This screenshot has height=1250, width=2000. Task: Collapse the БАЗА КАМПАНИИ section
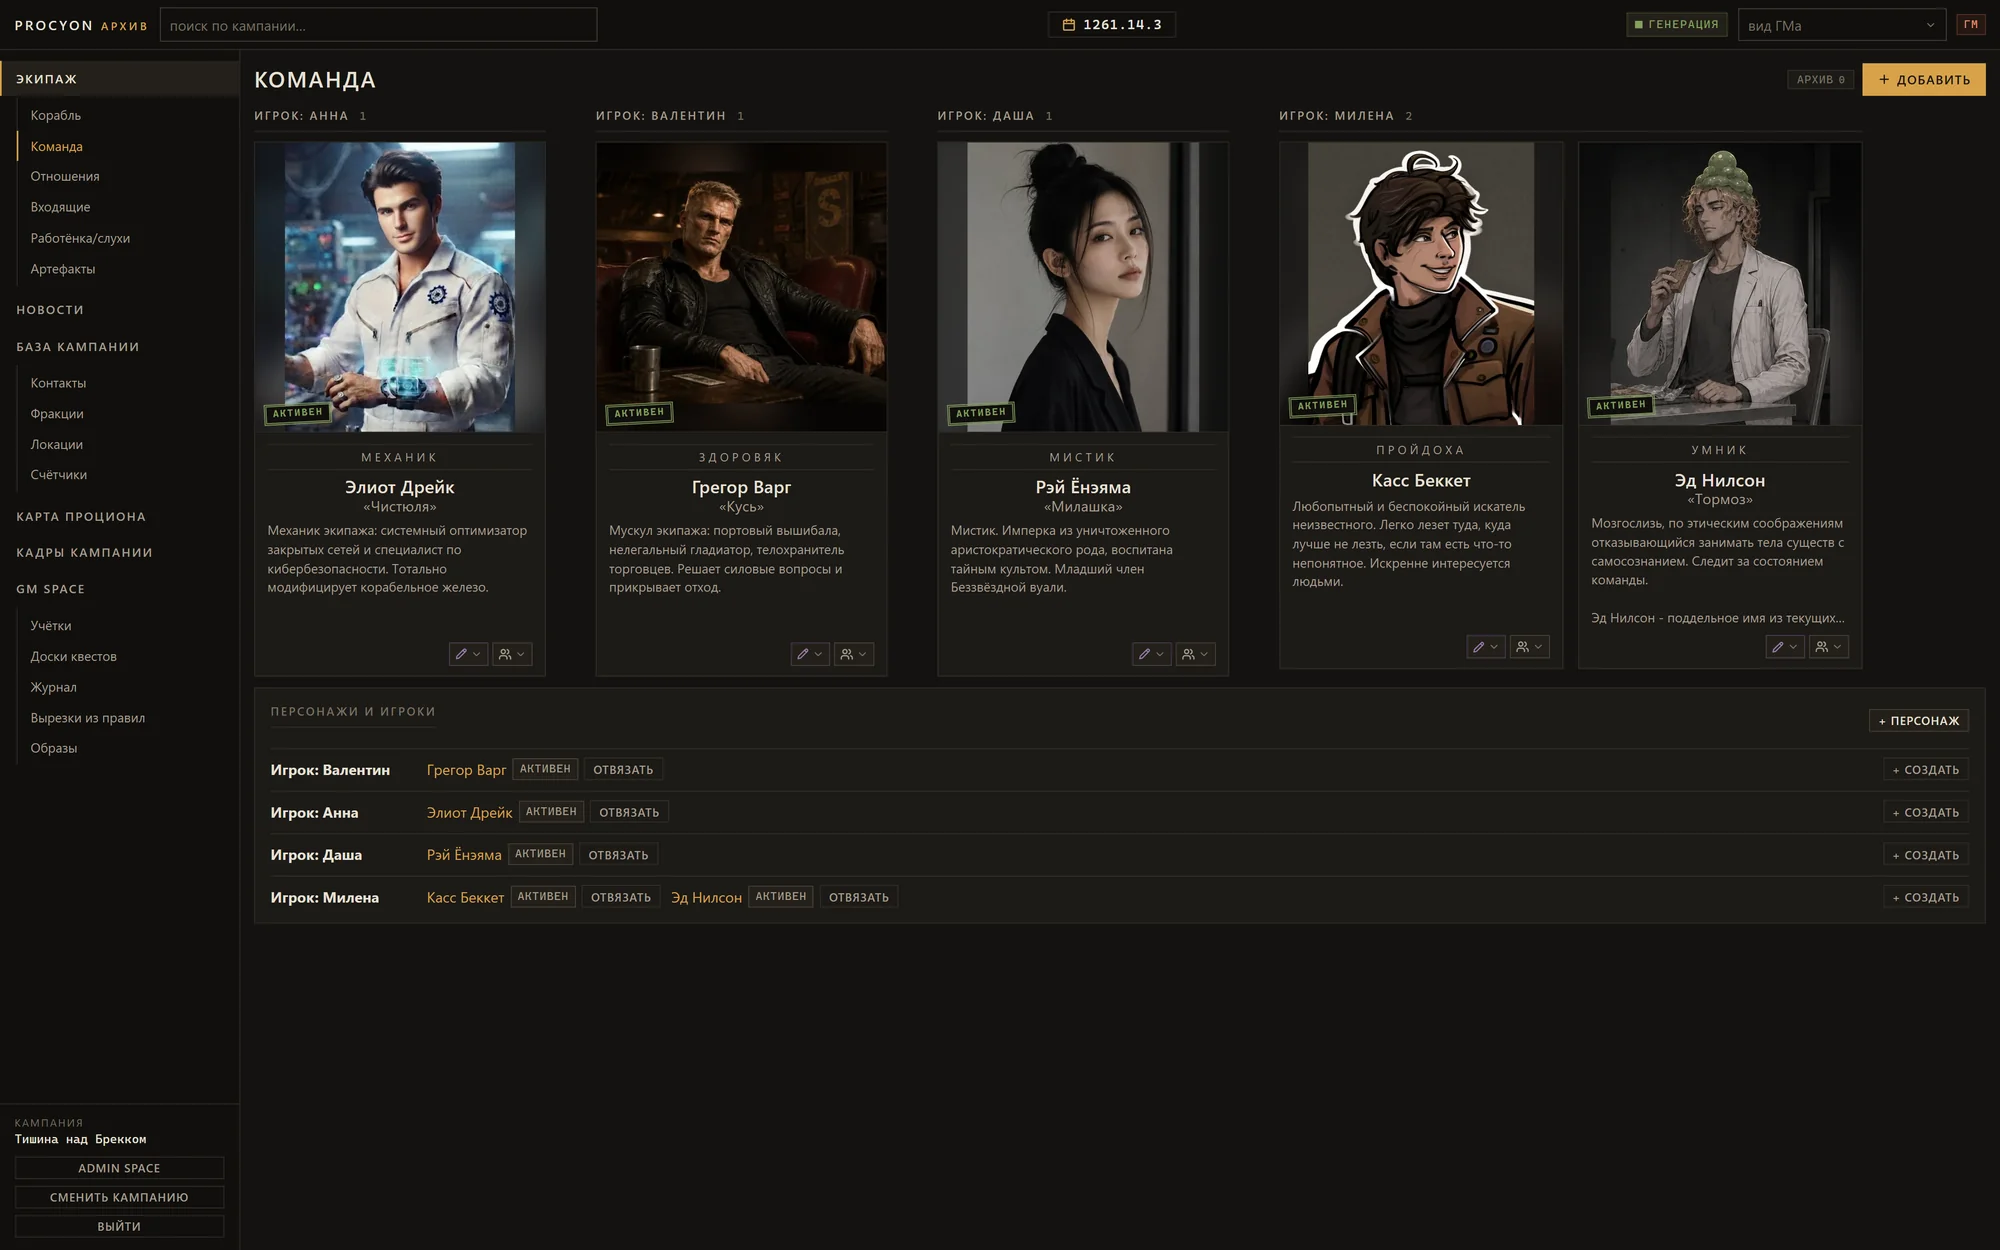78,347
